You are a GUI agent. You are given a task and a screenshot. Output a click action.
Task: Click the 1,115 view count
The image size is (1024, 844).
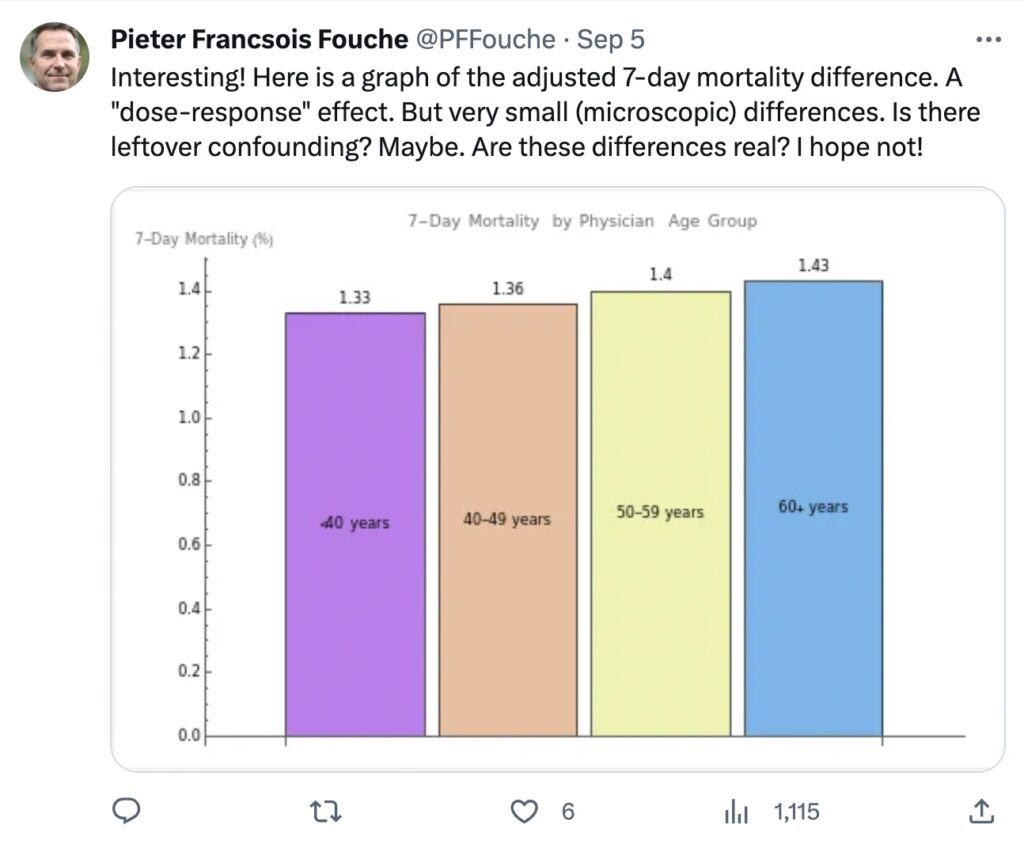(796, 812)
